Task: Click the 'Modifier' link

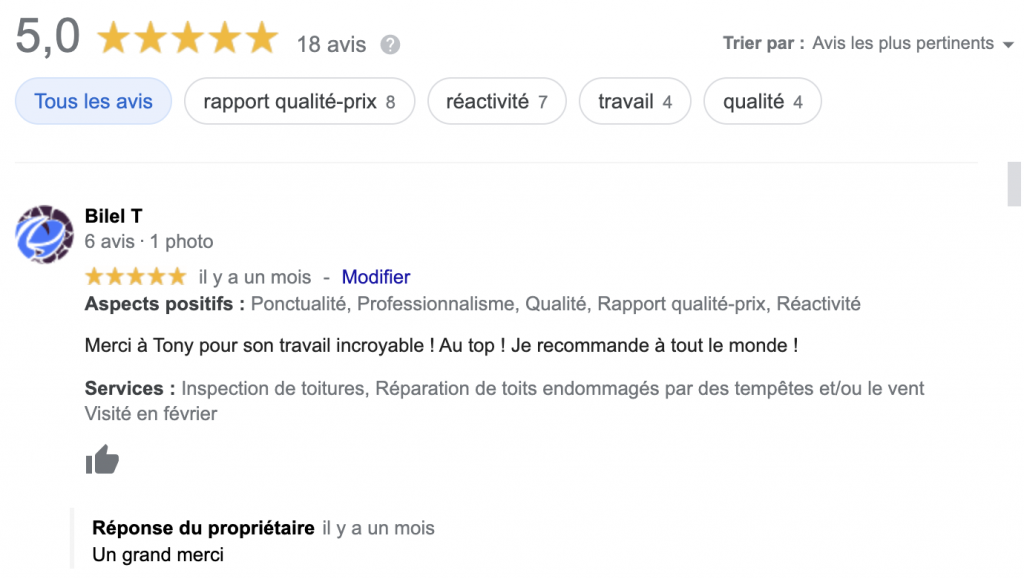Action: click(376, 277)
